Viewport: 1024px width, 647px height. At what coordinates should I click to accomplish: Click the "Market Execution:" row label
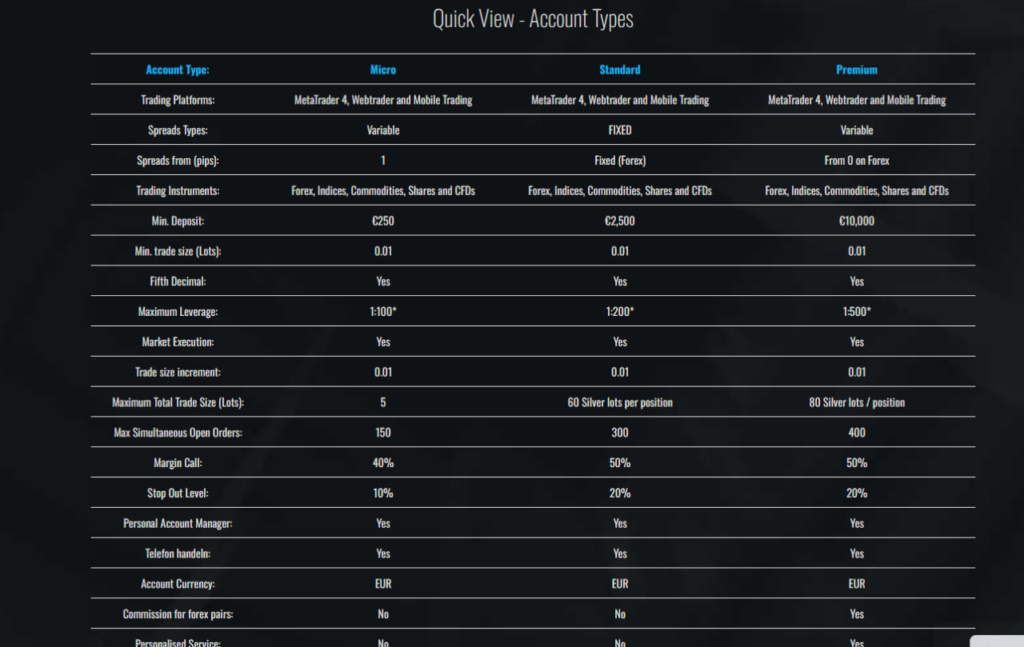point(178,342)
